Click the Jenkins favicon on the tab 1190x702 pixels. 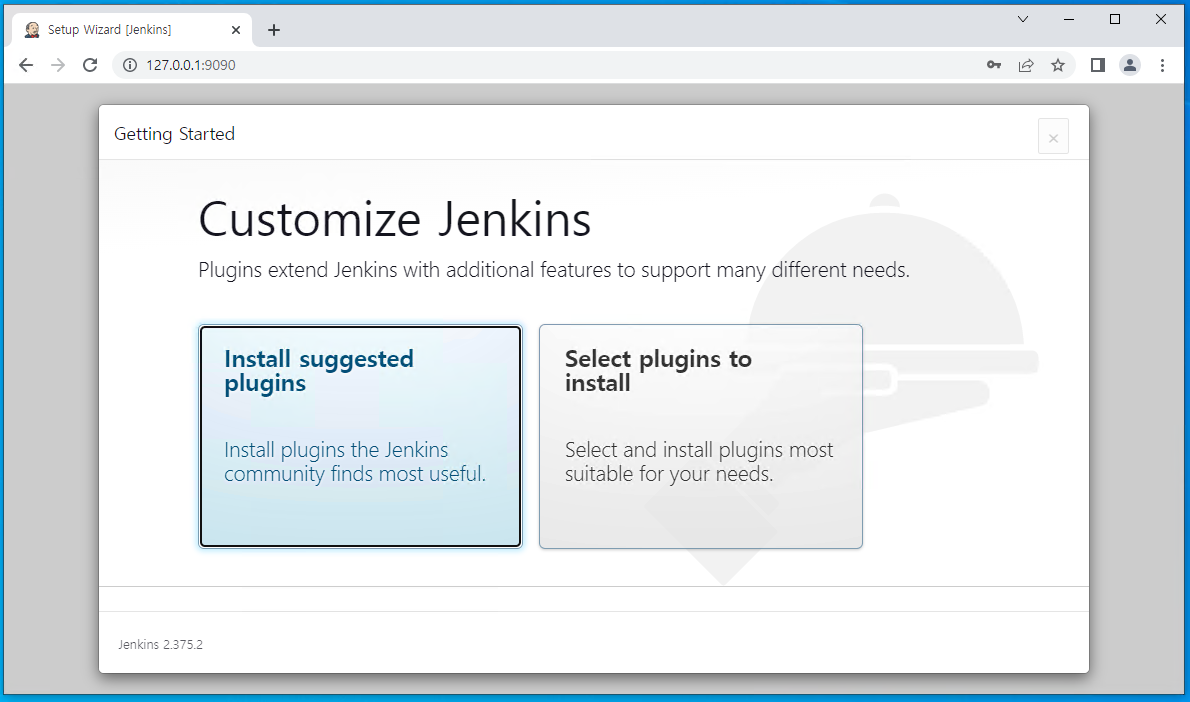click(x=32, y=30)
